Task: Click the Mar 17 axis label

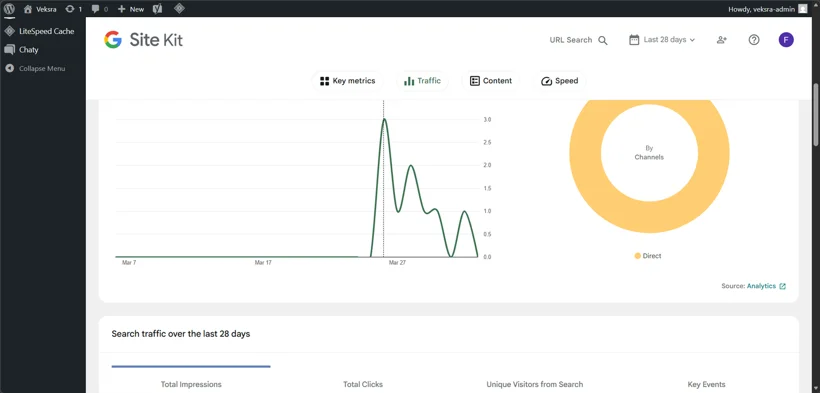Action: click(263, 263)
